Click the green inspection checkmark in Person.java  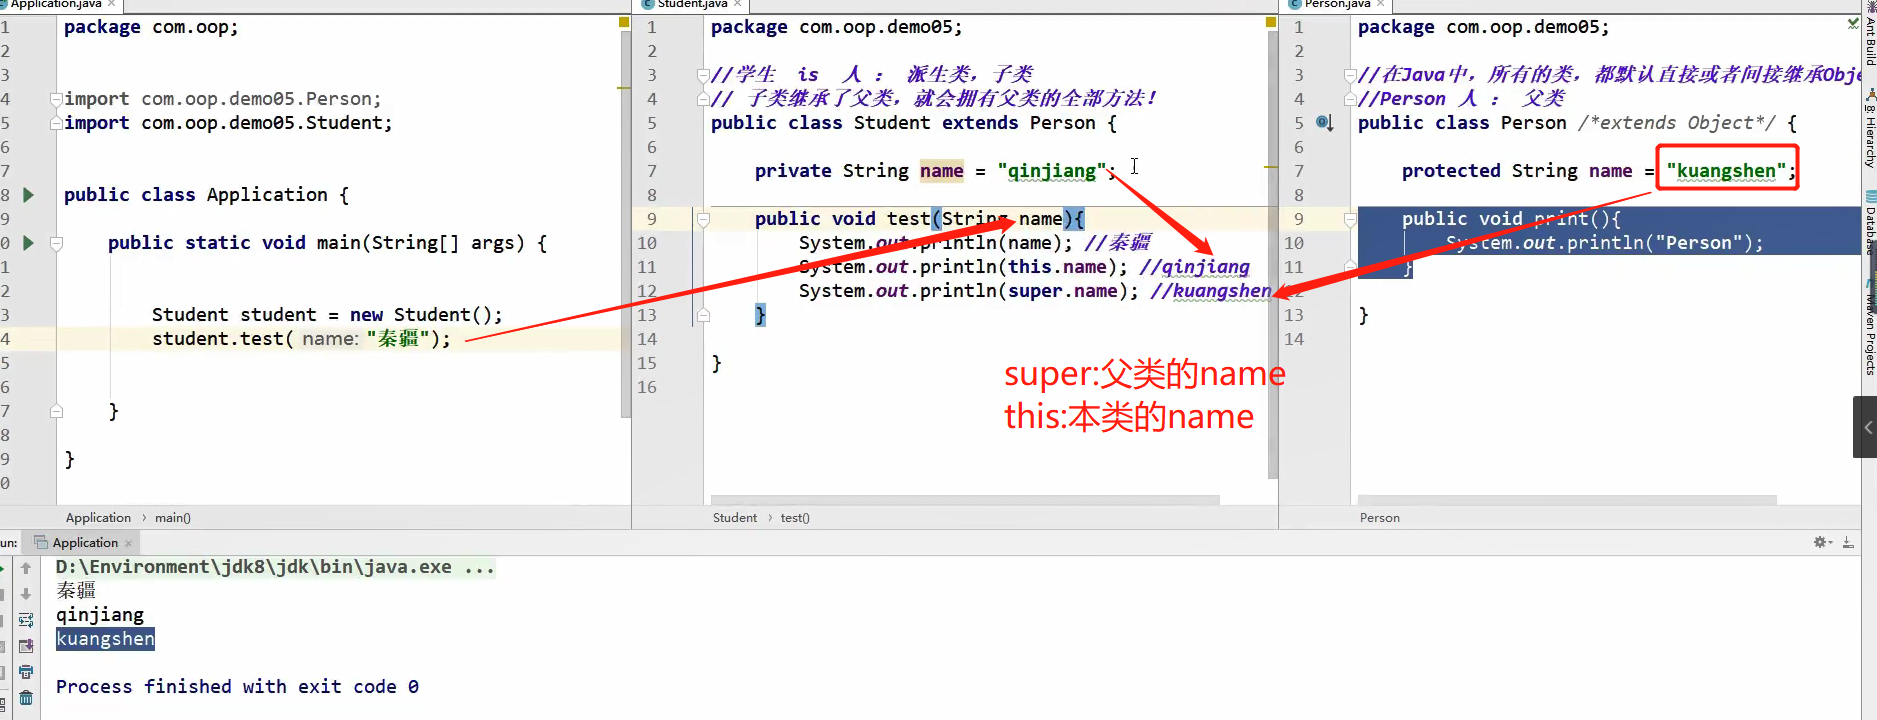(1853, 22)
